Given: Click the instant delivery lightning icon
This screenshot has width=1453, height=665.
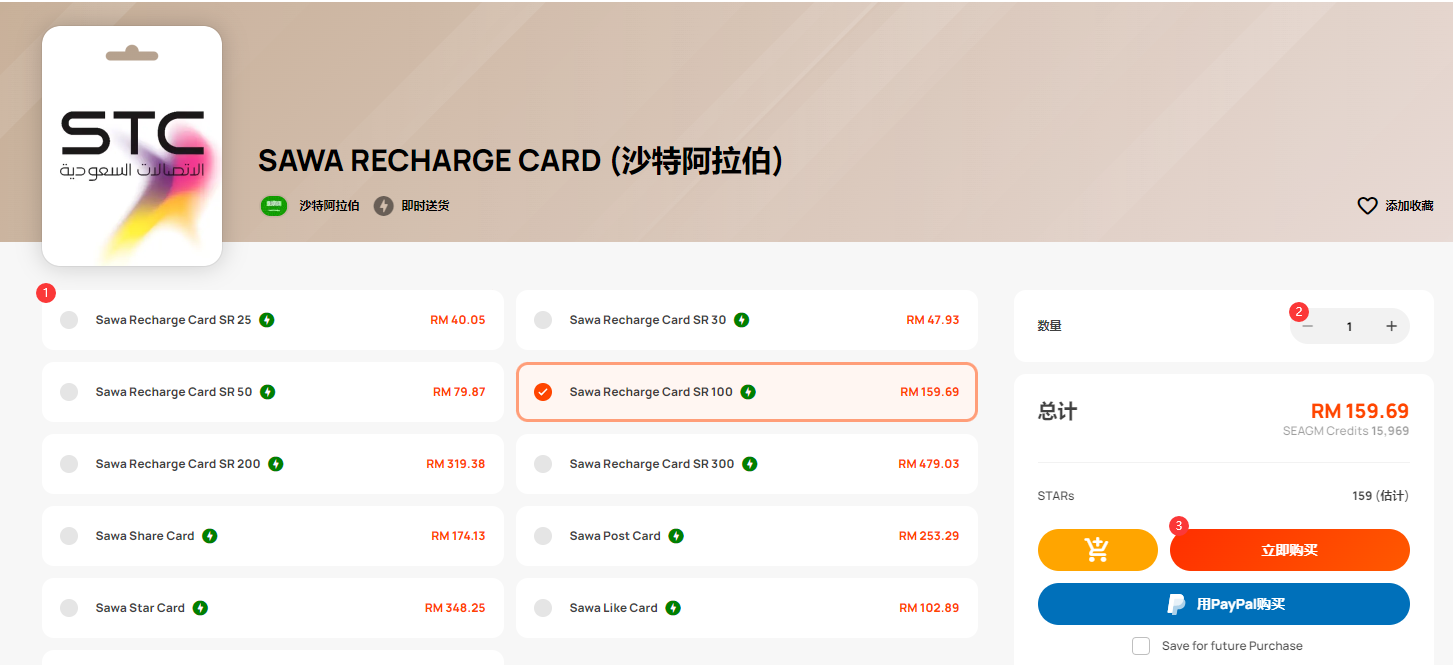Looking at the screenshot, I should click(383, 206).
